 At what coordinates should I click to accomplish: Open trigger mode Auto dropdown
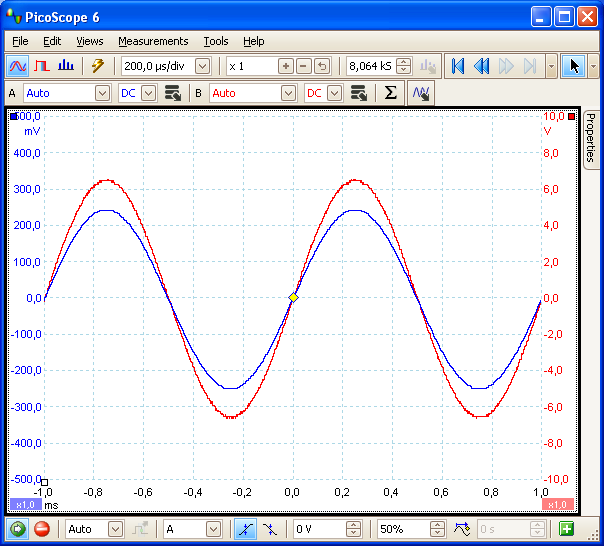115,529
